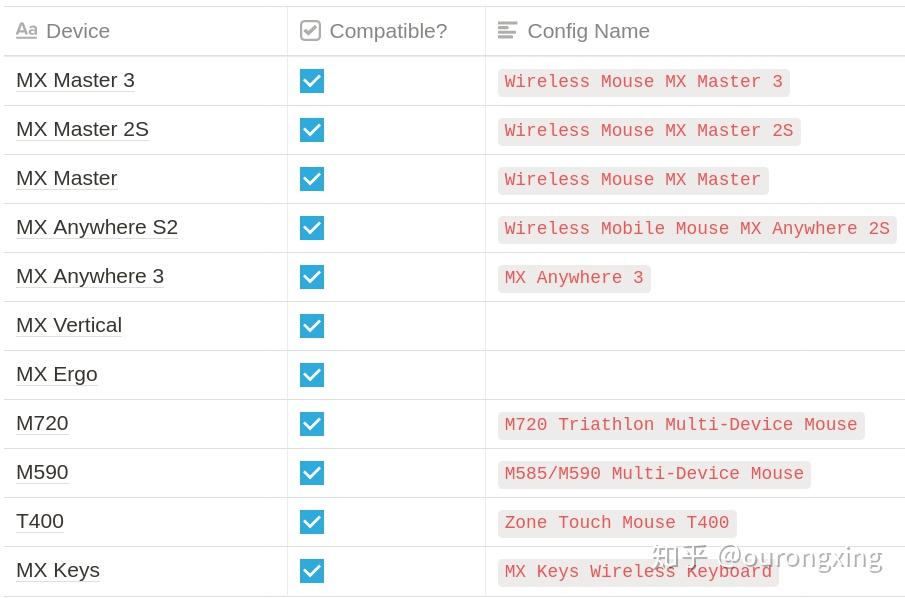905x598 pixels.
Task: Open the T400 device entry
Action: point(40,521)
